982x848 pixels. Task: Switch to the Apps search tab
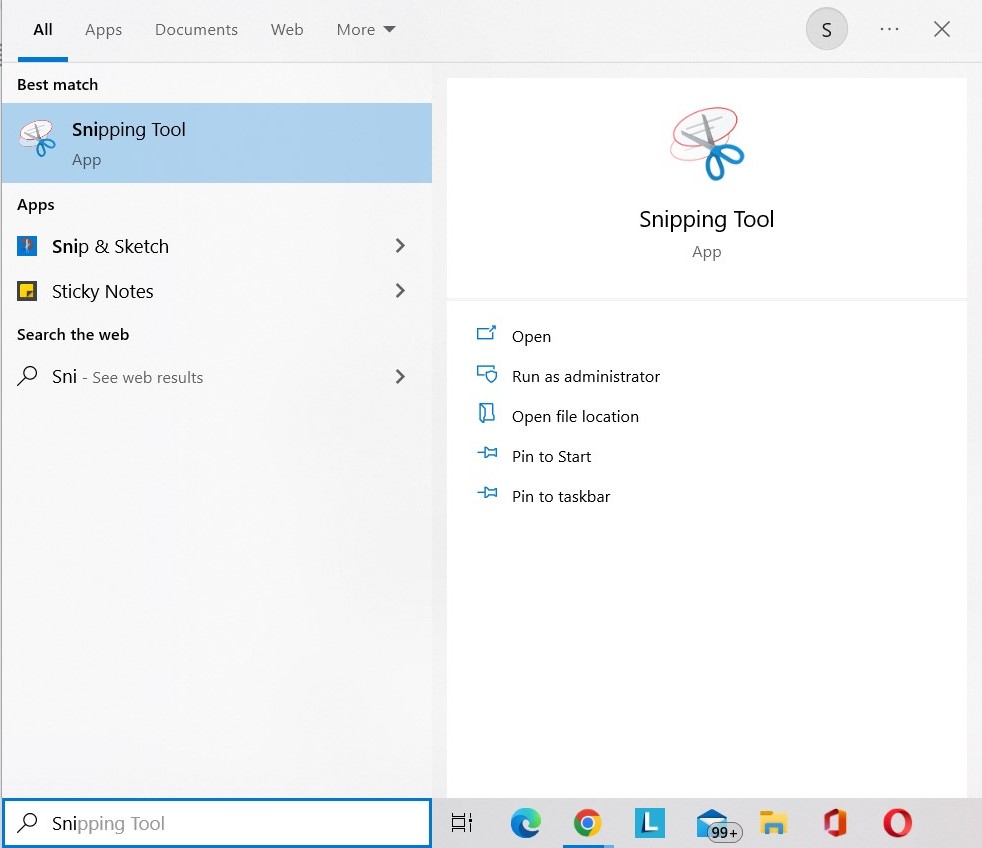coord(103,29)
